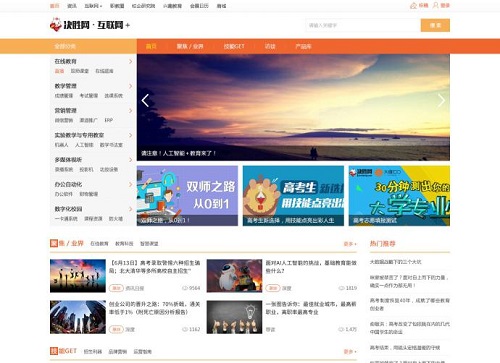The height and width of the screenshot is (363, 500).
Task: Click the house icon at top right
Action: (413, 5)
